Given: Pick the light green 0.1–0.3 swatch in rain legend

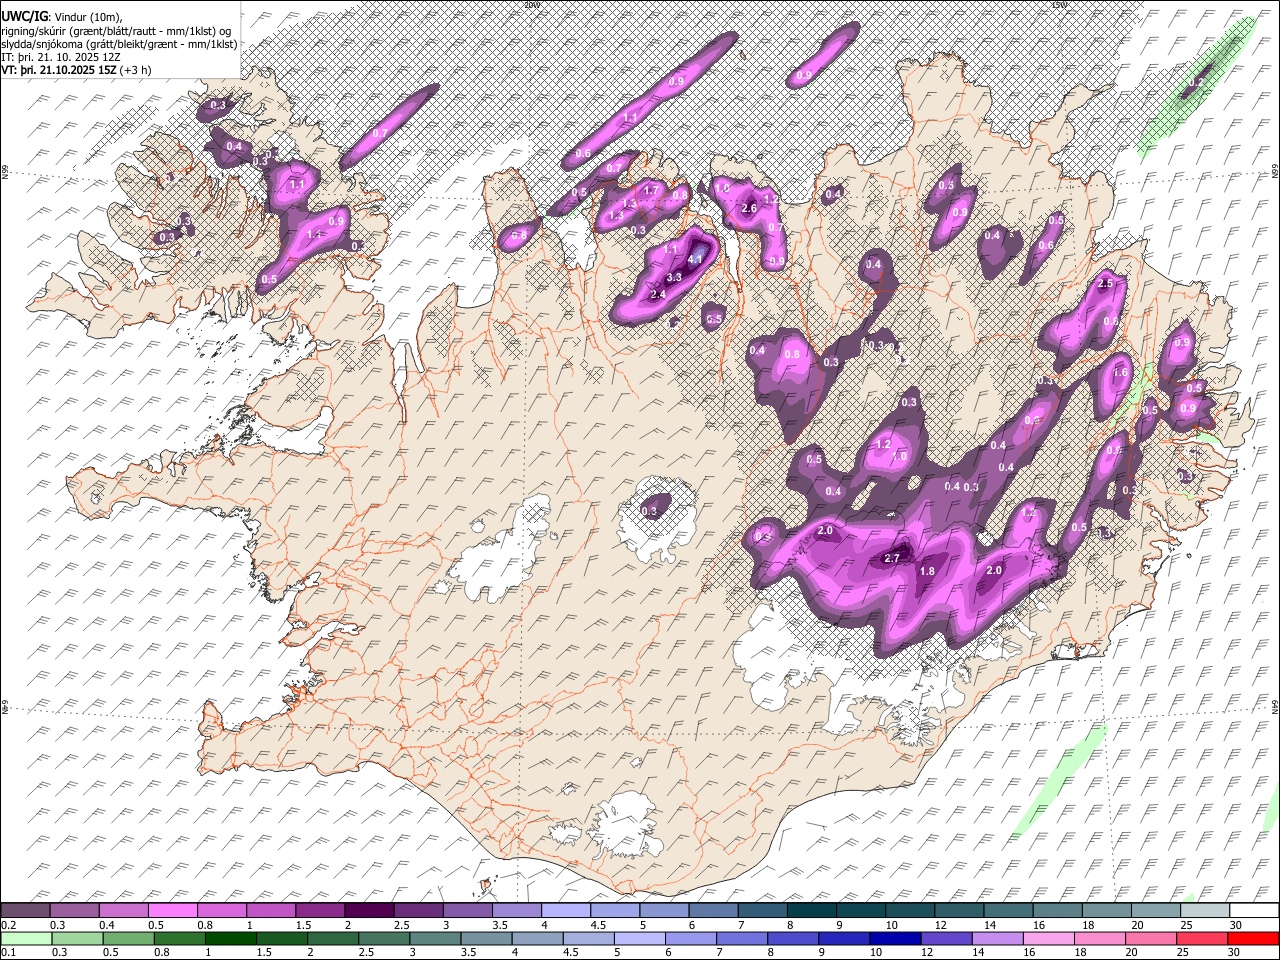Looking at the screenshot, I should (x=26, y=939).
